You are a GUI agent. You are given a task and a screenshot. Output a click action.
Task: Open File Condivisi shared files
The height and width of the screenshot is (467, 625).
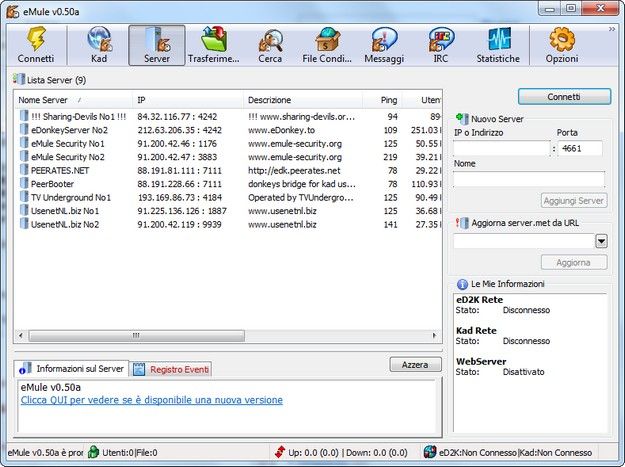[x=327, y=45]
